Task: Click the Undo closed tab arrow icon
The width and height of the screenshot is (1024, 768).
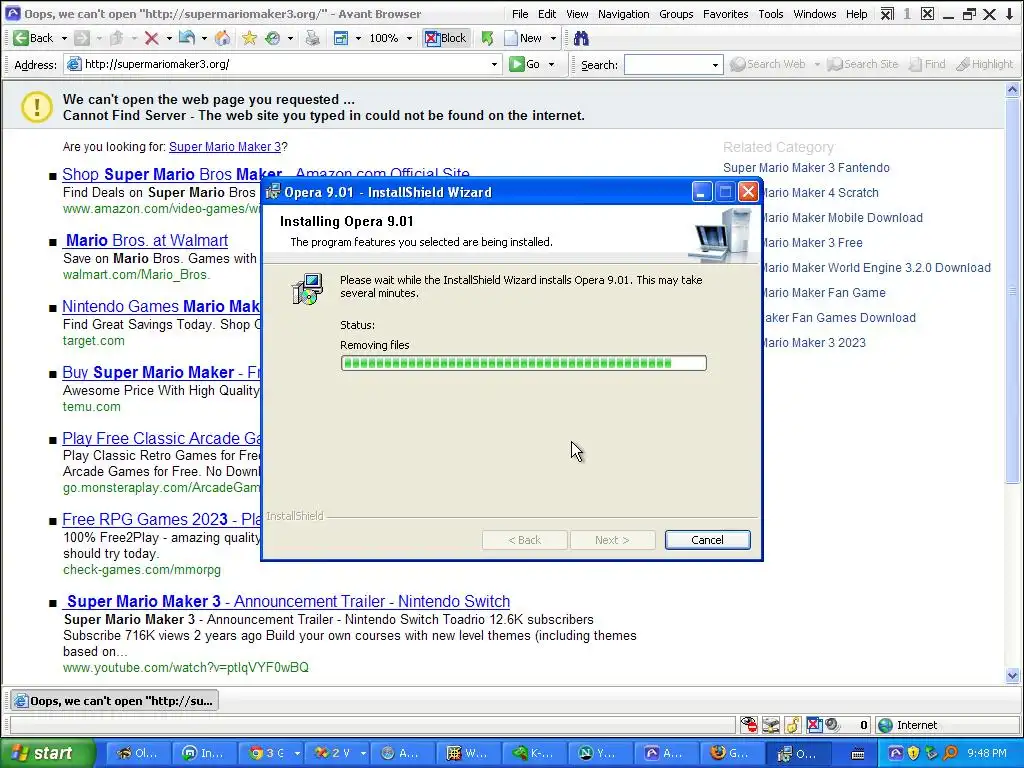Action: (x=186, y=39)
